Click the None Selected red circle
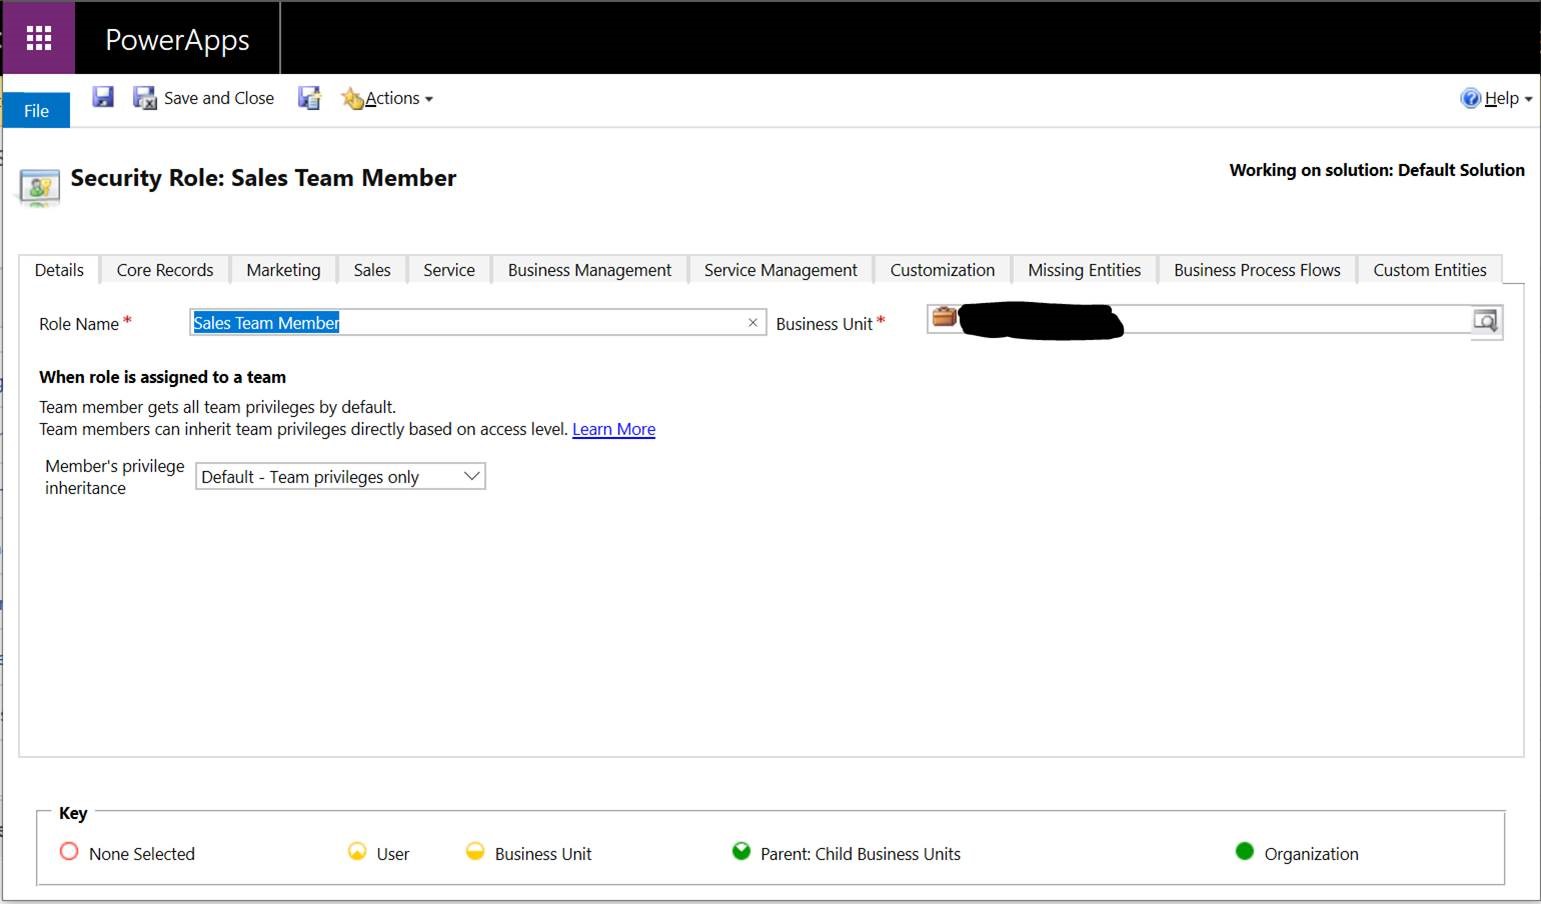 (69, 852)
